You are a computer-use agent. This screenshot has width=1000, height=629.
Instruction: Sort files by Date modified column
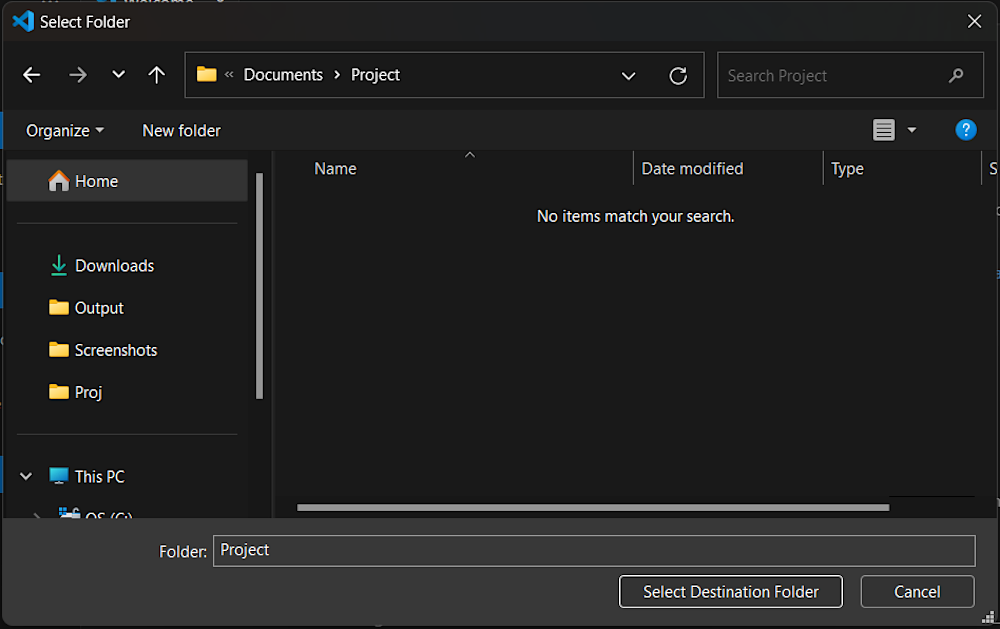[692, 169]
